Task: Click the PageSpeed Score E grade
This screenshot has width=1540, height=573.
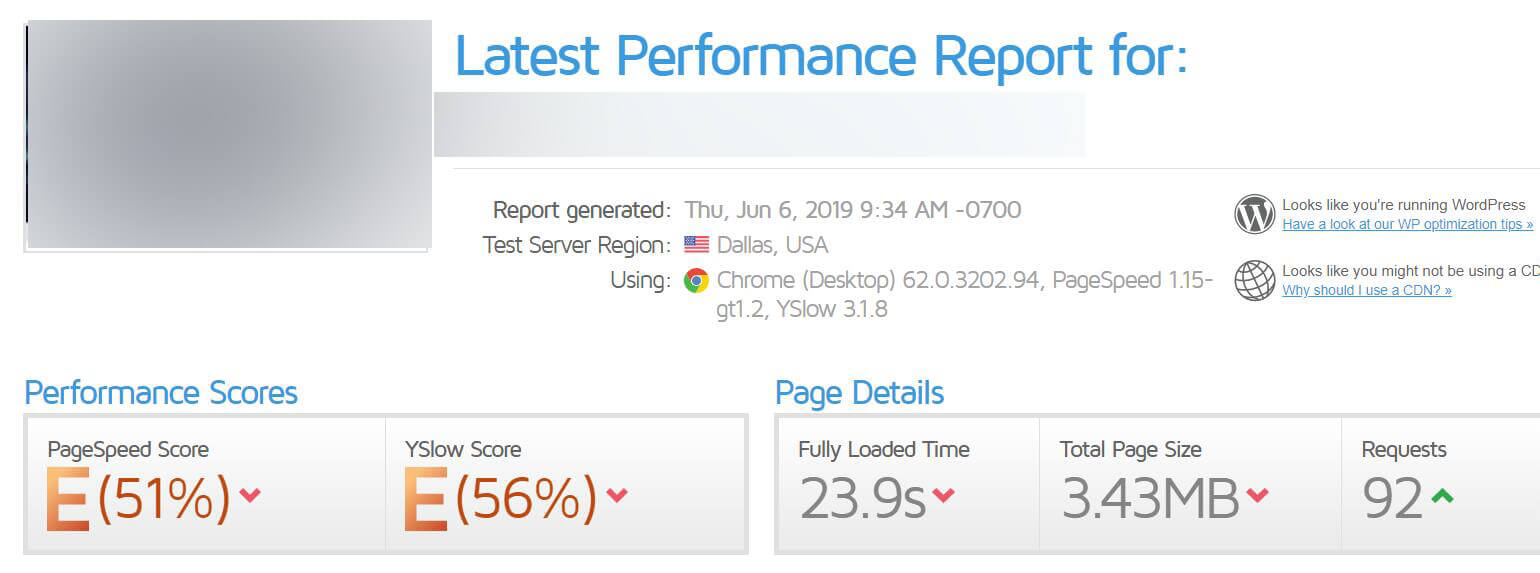Action: tap(68, 499)
